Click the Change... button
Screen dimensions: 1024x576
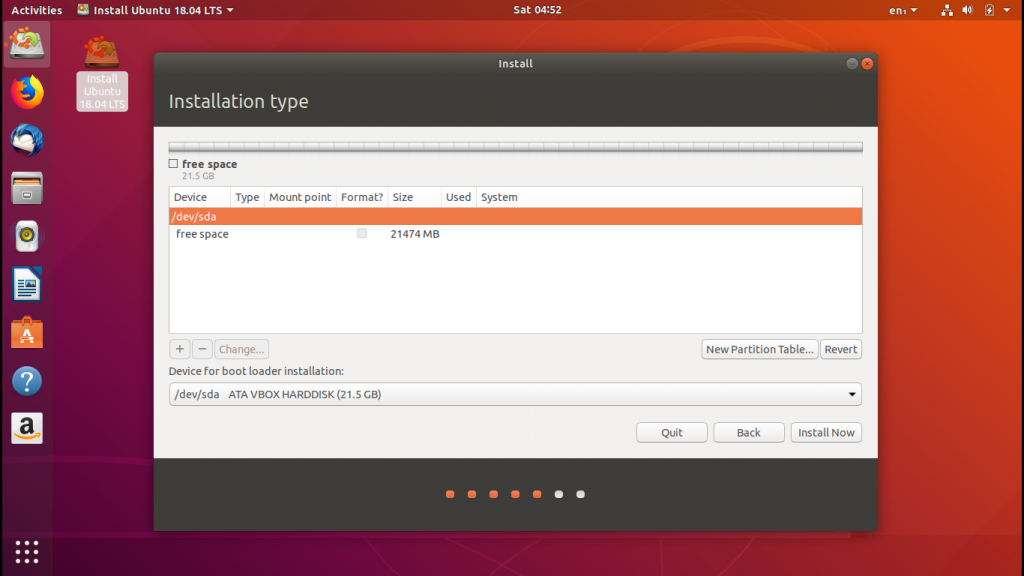coord(242,349)
